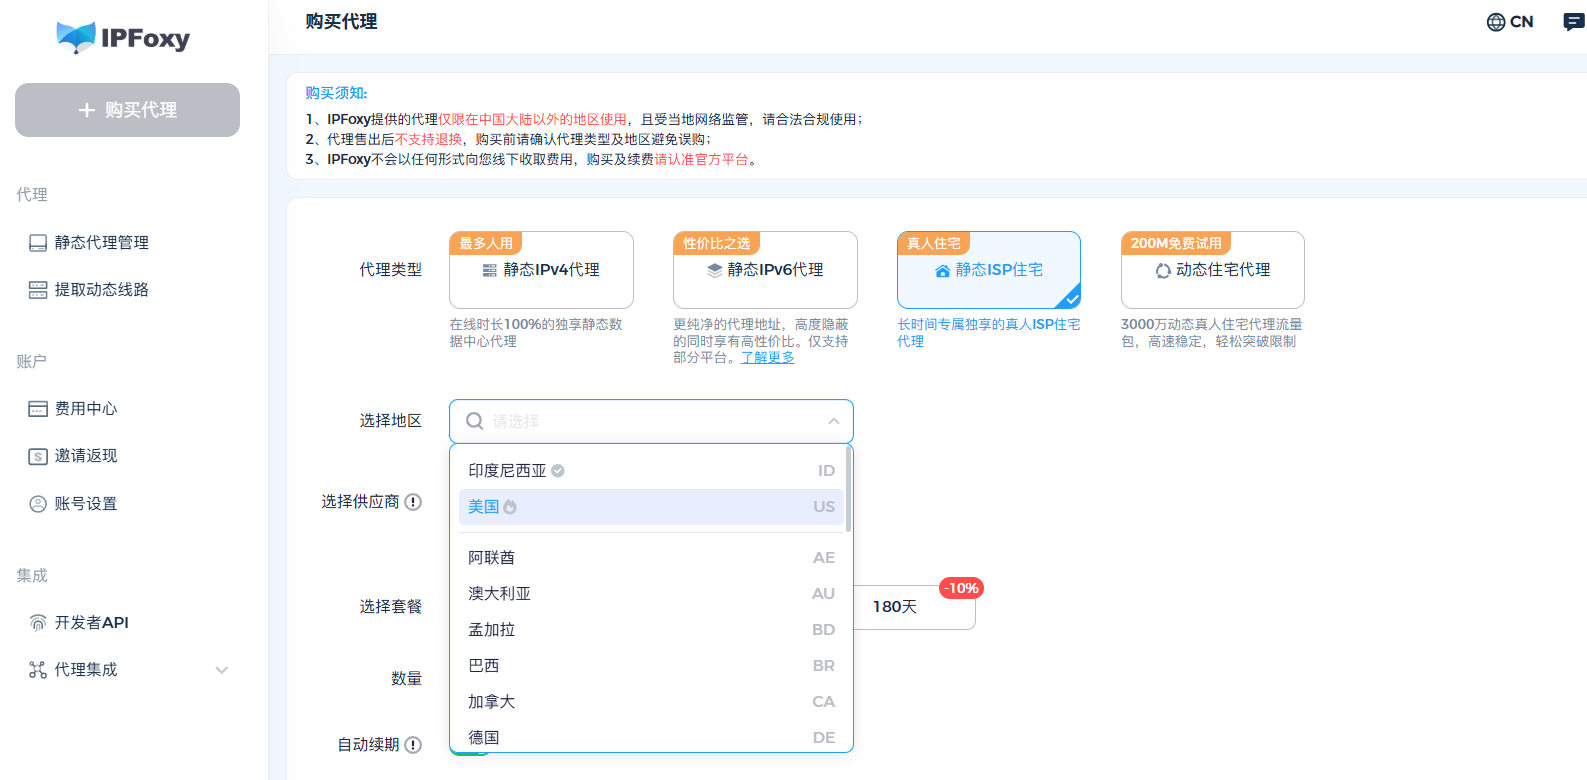Choose 澳大利亚 from region list
This screenshot has height=780, width=1587.
pos(651,594)
